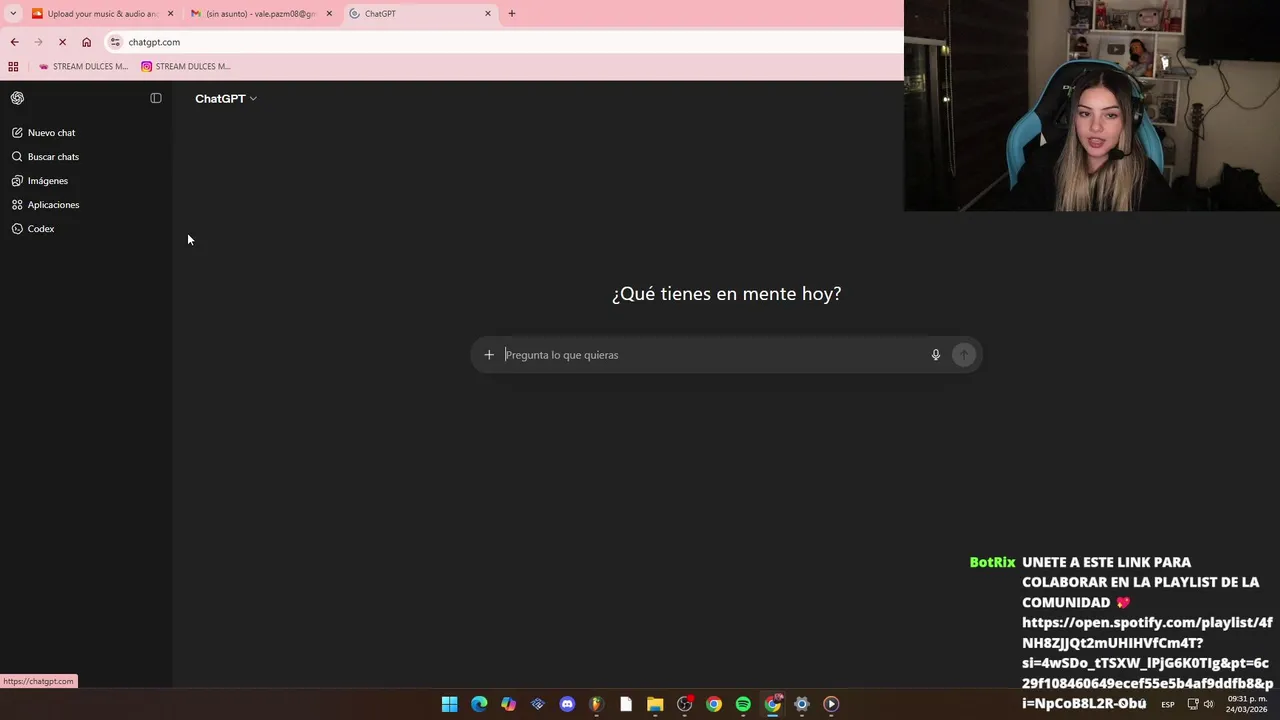This screenshot has width=1280, height=720.
Task: Open the first Google Chrome taskbar icon
Action: click(714, 704)
